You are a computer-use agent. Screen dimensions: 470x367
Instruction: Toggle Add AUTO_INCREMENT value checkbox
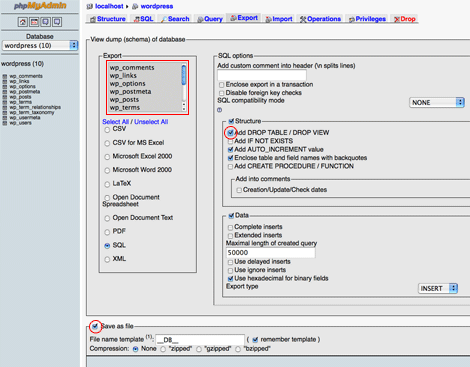(230, 150)
